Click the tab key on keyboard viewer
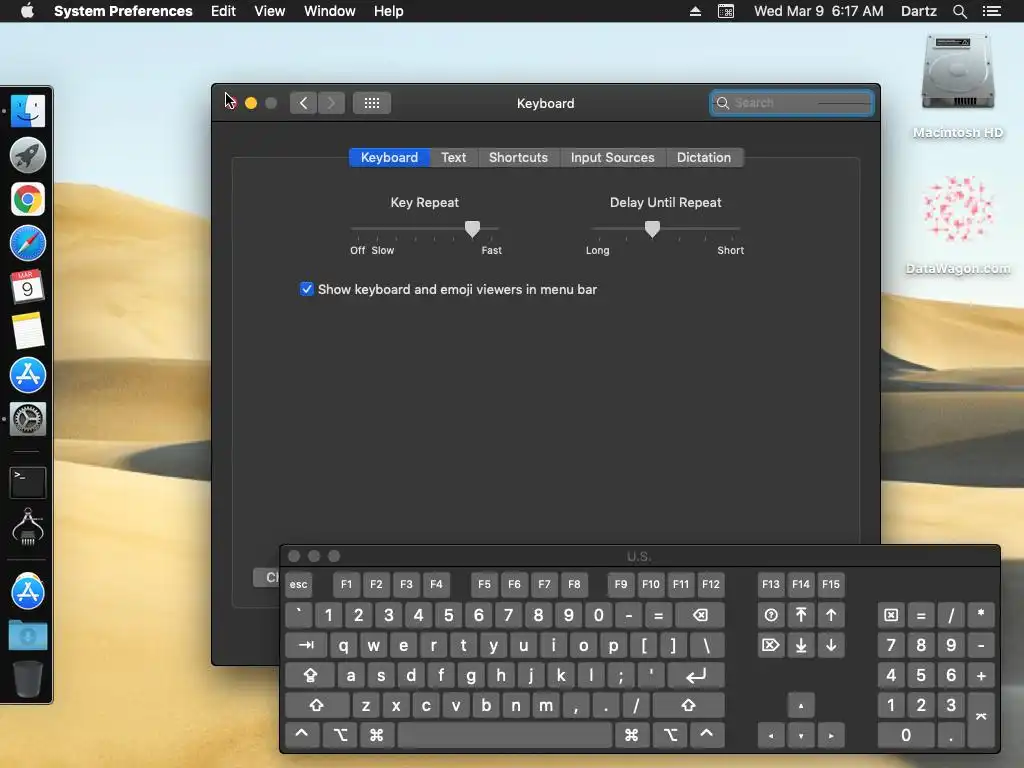Viewport: 1024px width, 768px height. tap(306, 645)
